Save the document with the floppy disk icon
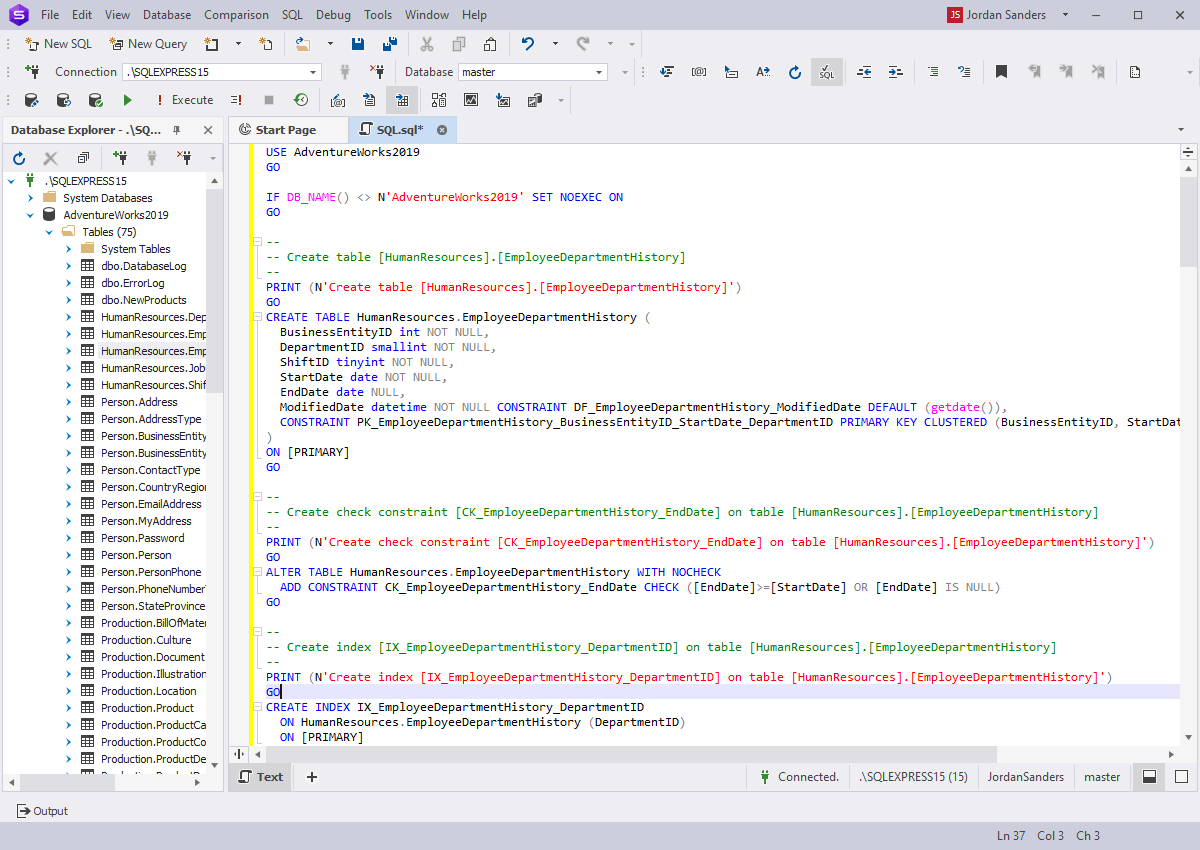This screenshot has width=1200, height=850. pos(358,44)
